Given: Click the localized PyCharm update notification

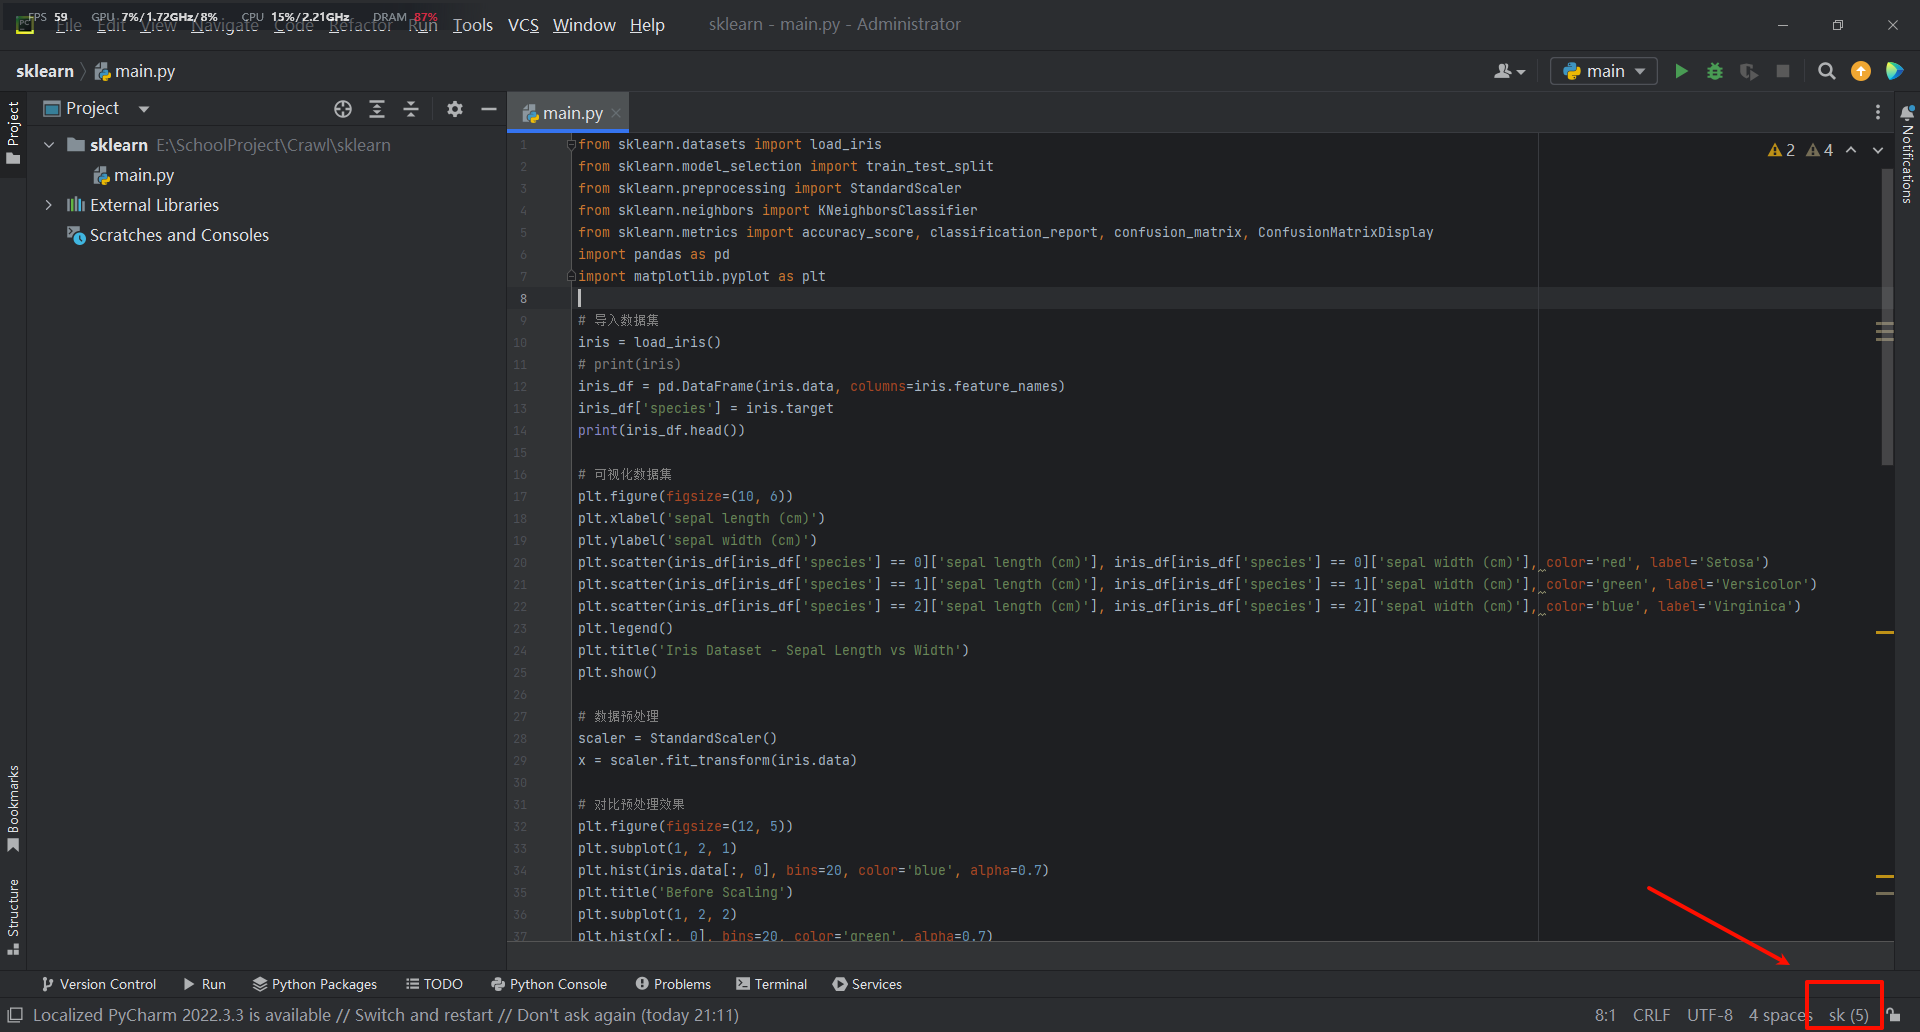Looking at the screenshot, I should point(386,1015).
